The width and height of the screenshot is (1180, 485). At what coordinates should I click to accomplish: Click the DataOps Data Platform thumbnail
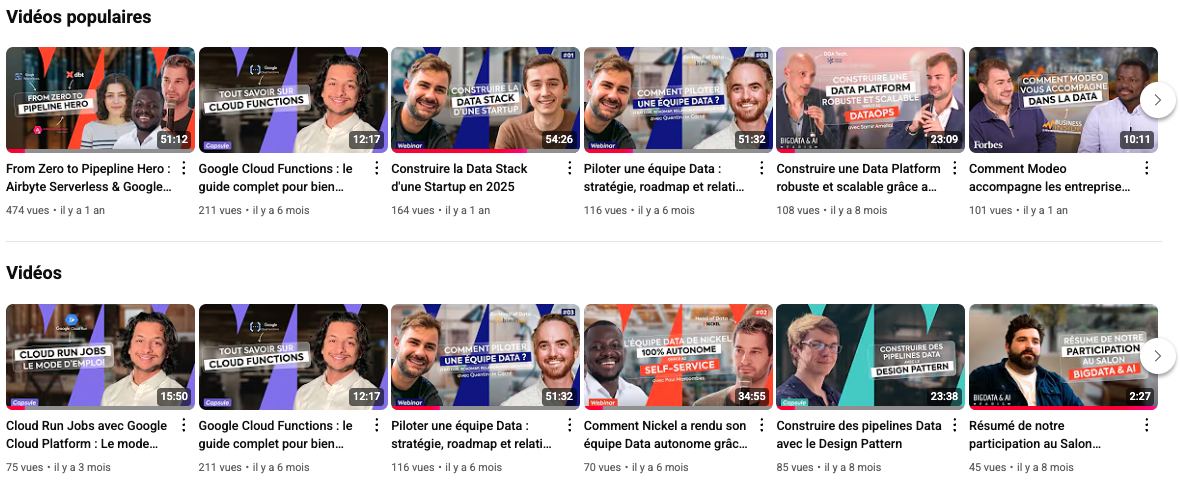click(x=871, y=100)
